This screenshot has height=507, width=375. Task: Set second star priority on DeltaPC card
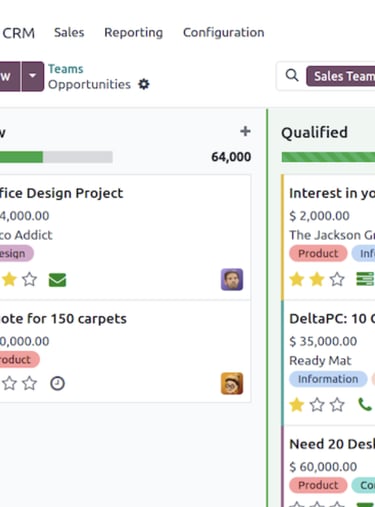pos(317,405)
